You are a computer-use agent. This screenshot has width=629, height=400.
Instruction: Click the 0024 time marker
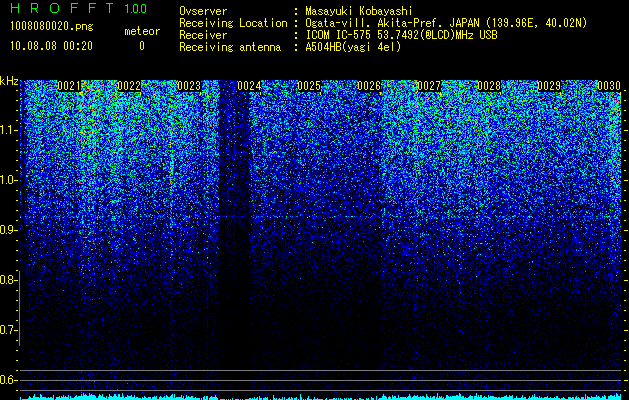point(249,86)
